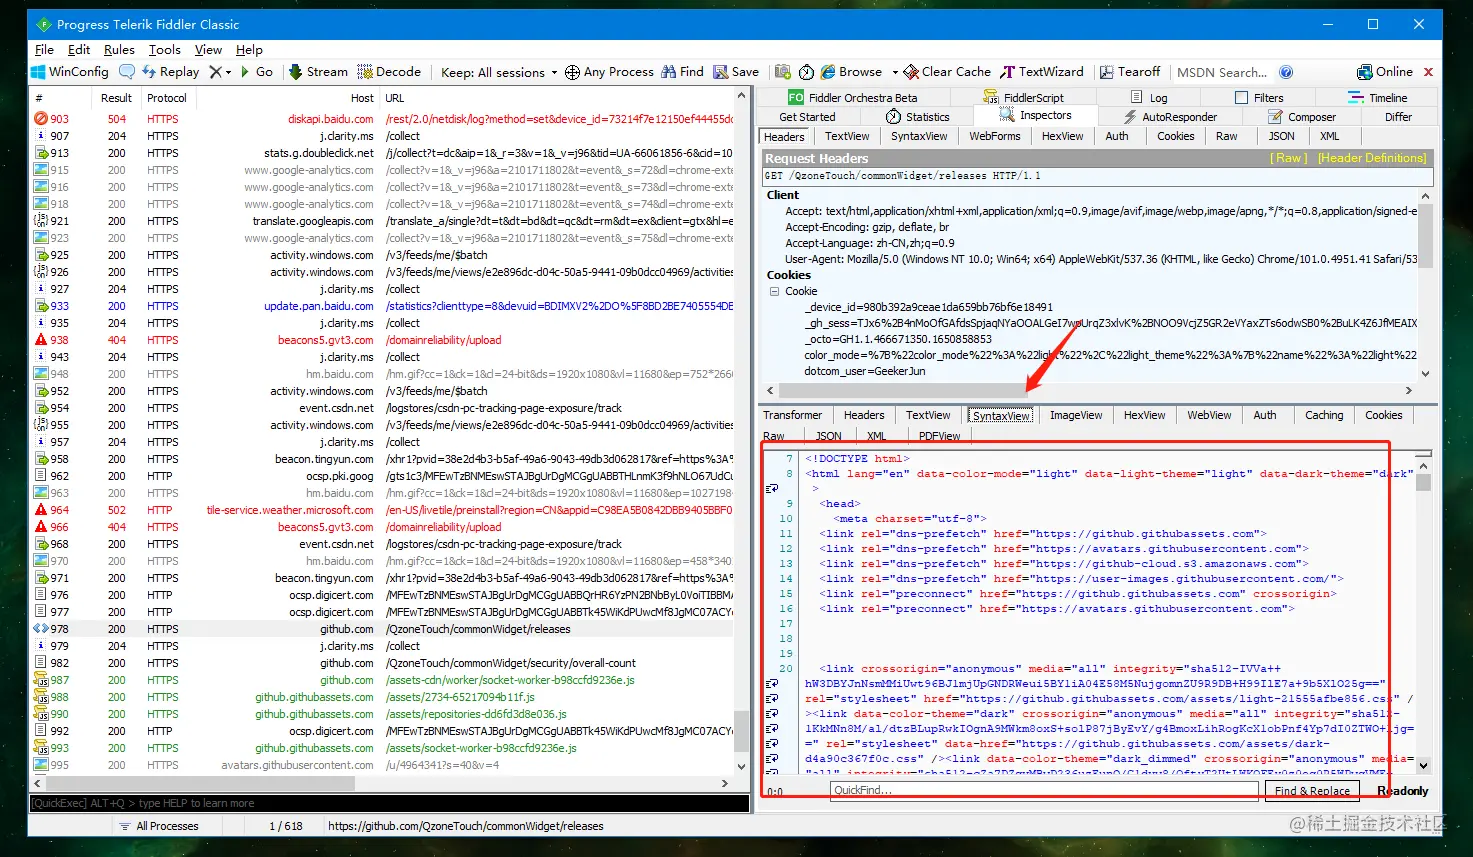Viewport: 1473px width, 857px height.
Task: Focus the QuickExec command box
Action: (389, 803)
